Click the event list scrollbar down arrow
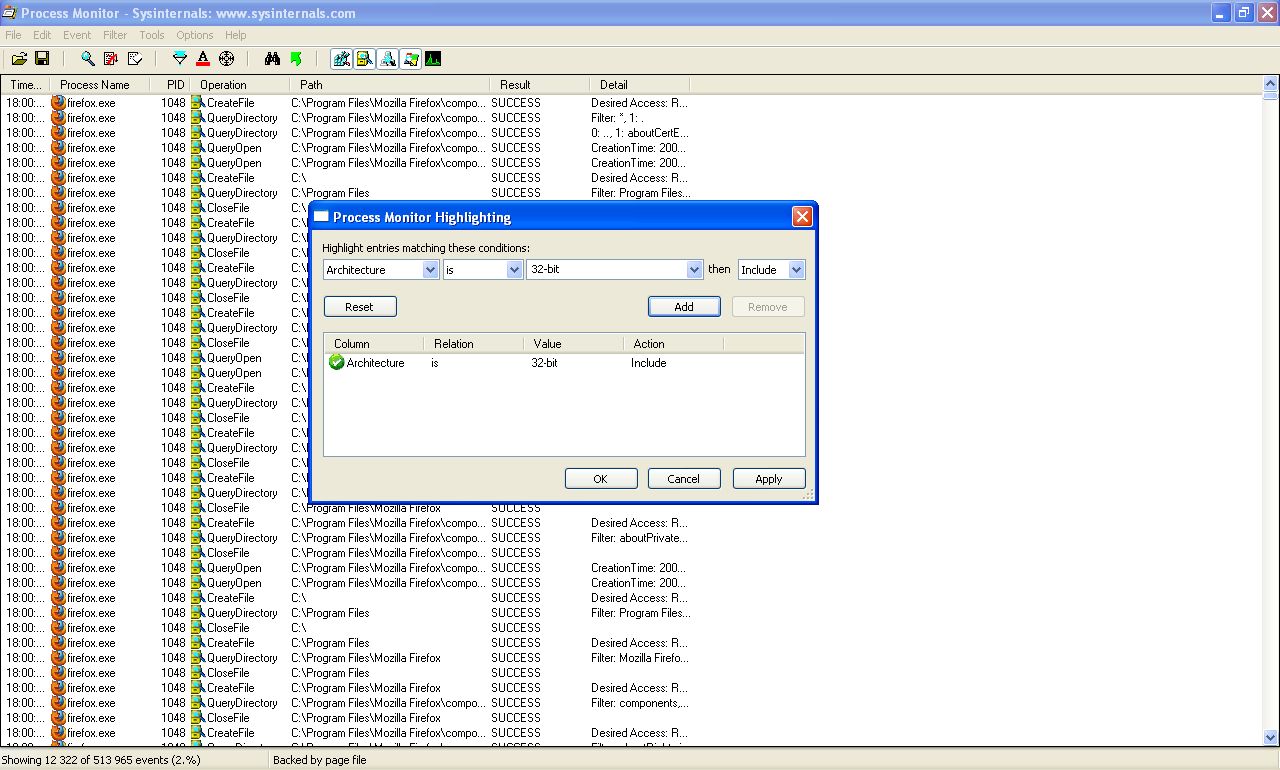This screenshot has height=770, width=1280. (1270, 738)
